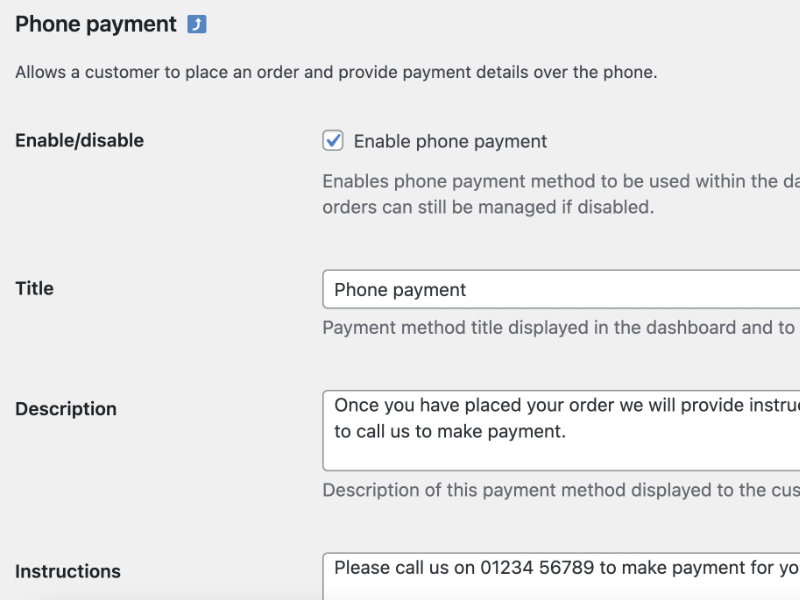Click the Enable/disable section label
Image resolution: width=800 pixels, height=600 pixels.
[x=78, y=140]
